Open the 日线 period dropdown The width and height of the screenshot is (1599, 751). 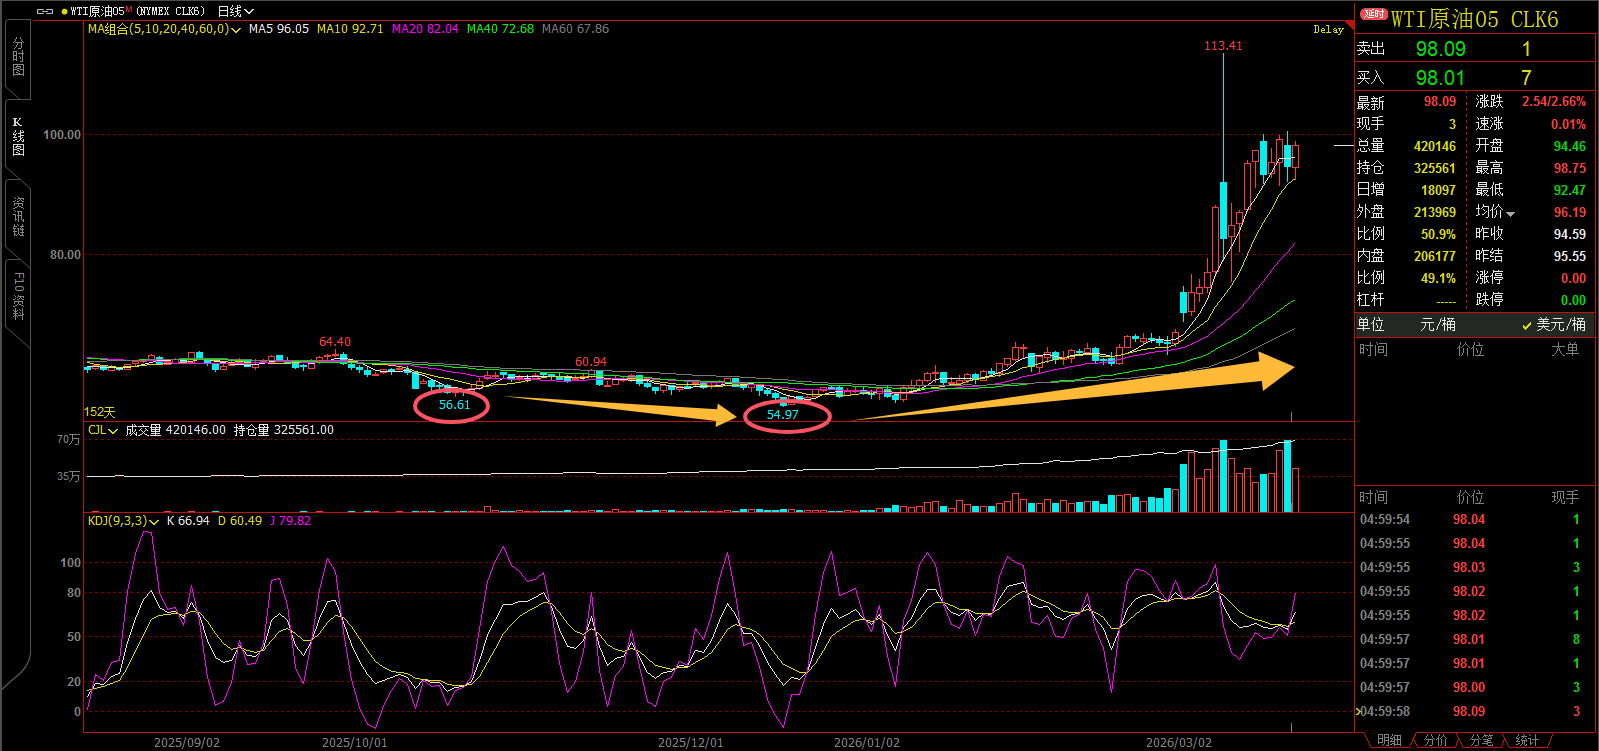click(x=236, y=11)
